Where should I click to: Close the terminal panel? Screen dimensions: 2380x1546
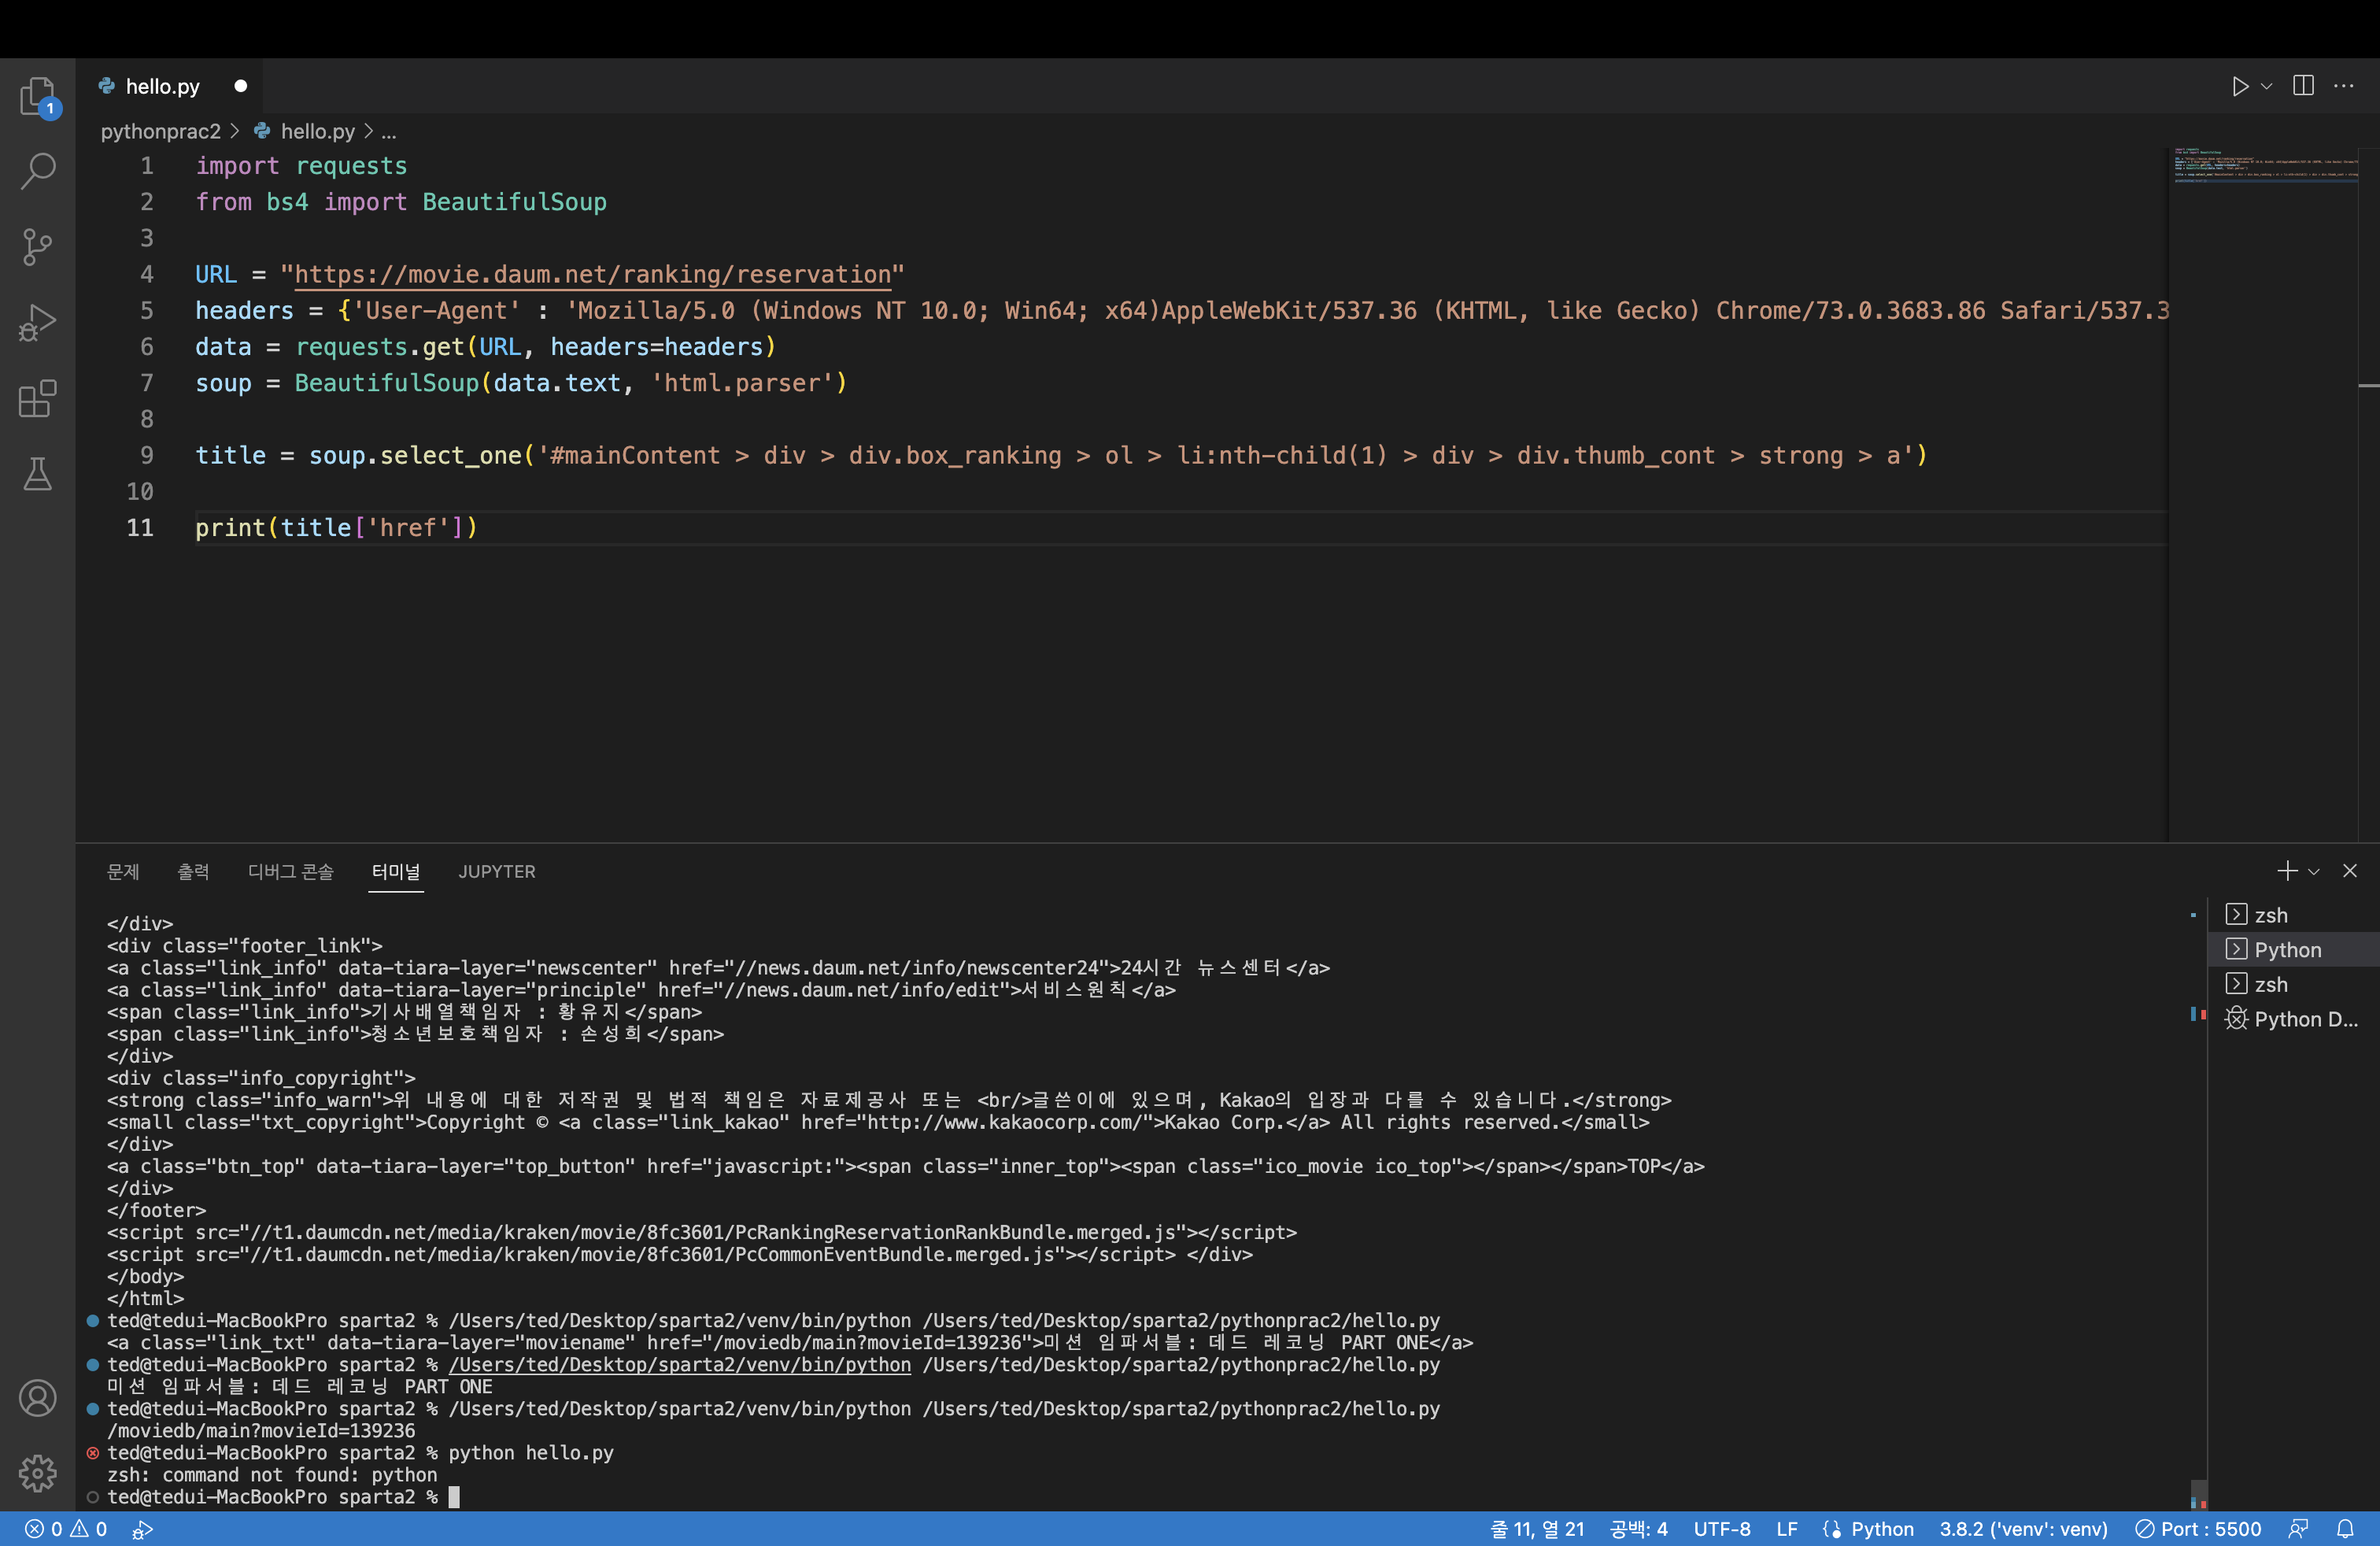pos(2350,871)
